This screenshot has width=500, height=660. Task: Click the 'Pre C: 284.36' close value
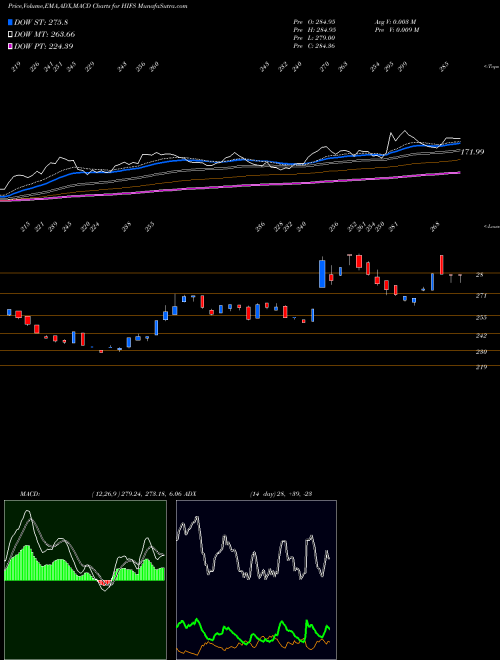[314, 46]
